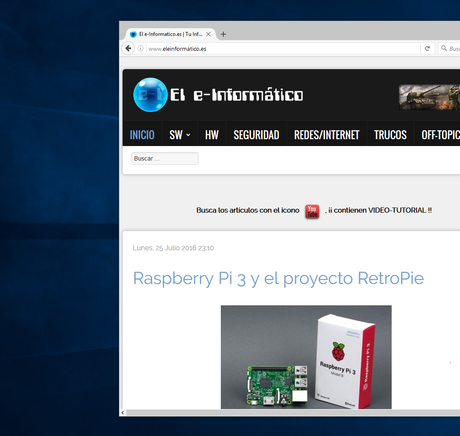Click the magnifier icon in browser search box
The height and width of the screenshot is (436, 460).
(444, 48)
